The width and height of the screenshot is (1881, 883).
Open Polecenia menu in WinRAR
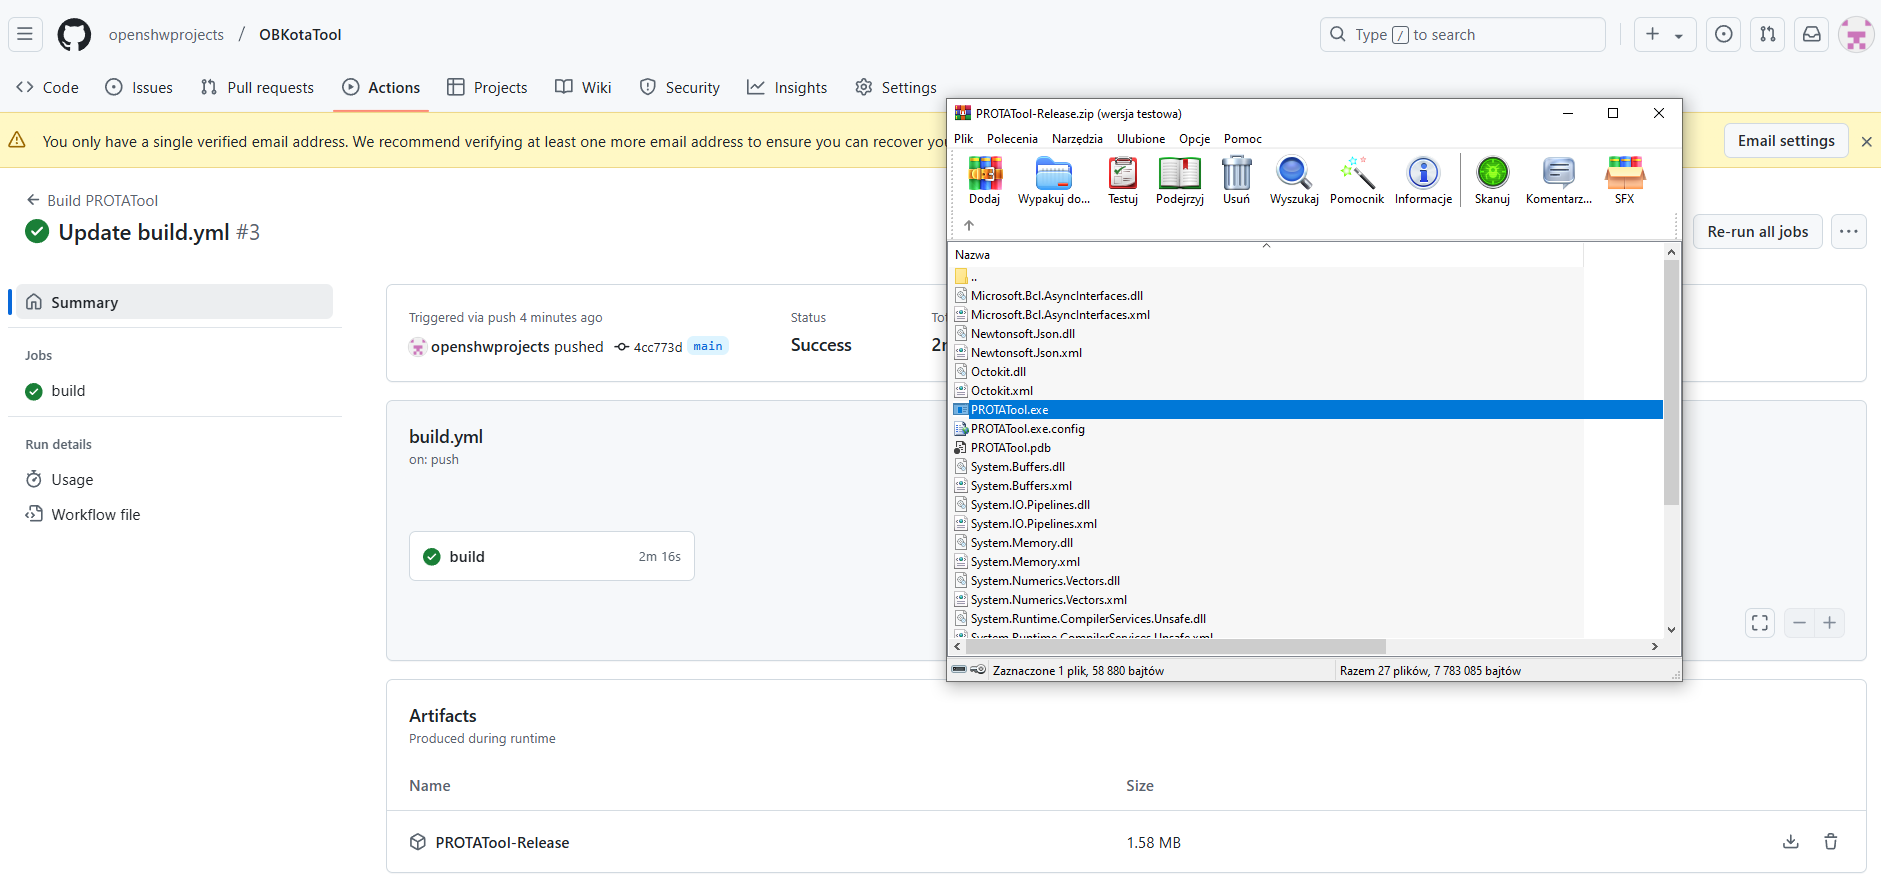tap(1012, 139)
